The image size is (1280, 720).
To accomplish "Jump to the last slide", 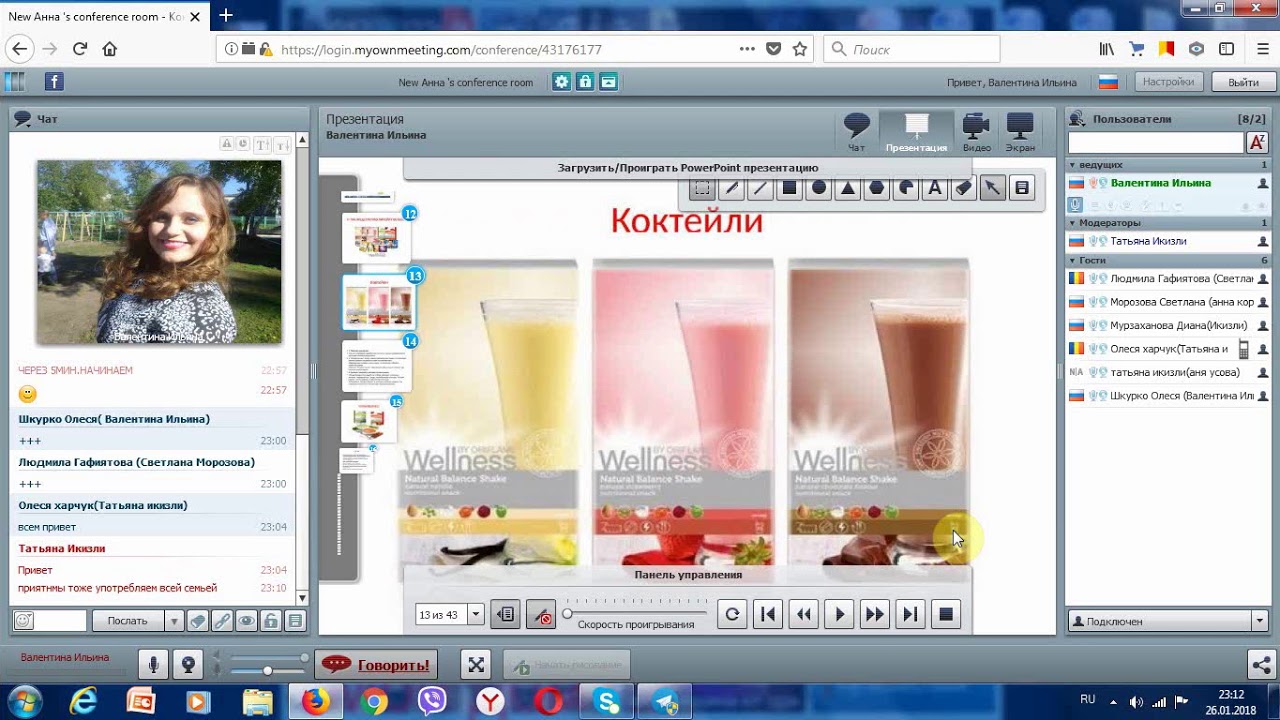I will click(910, 615).
